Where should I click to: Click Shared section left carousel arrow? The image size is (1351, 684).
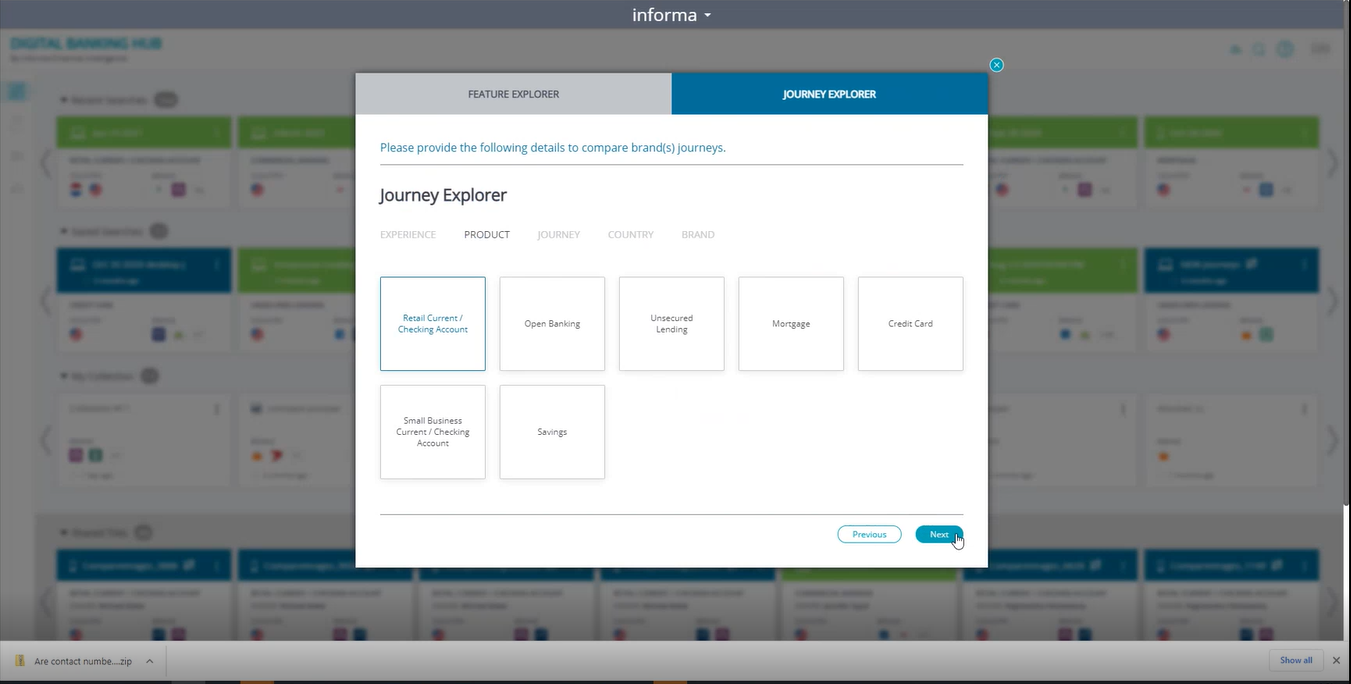(45, 600)
